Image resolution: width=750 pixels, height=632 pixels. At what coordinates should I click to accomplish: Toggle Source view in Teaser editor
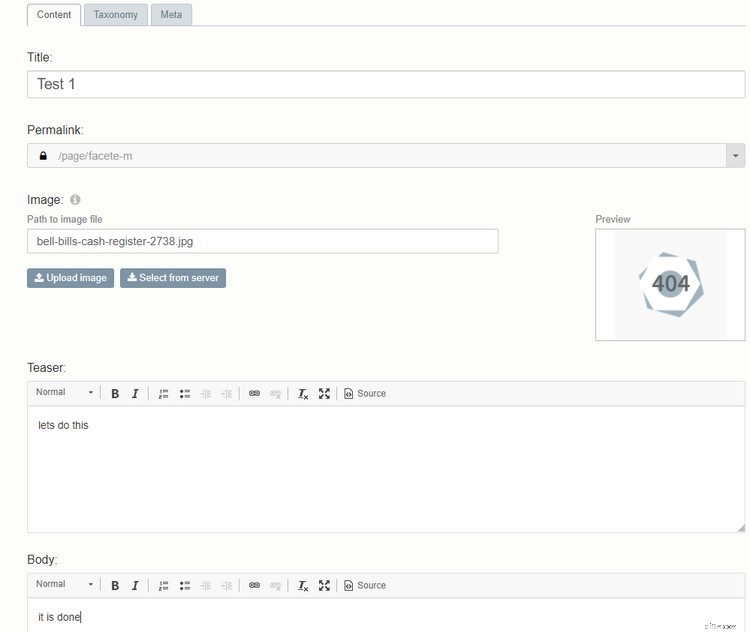(365, 394)
